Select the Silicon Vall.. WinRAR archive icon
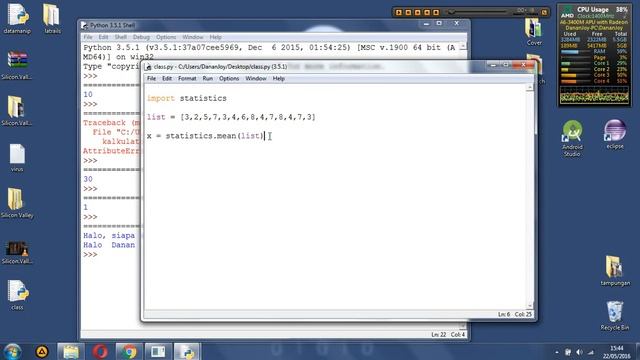Viewport: 640px width, 360px height. (17, 64)
